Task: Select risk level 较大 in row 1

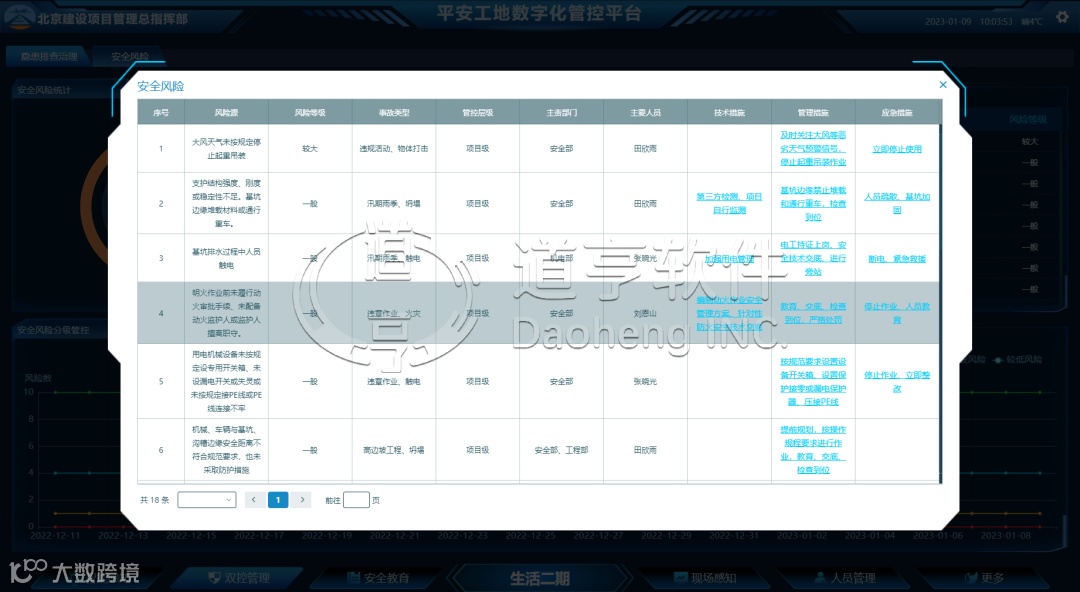Action: click(310, 148)
